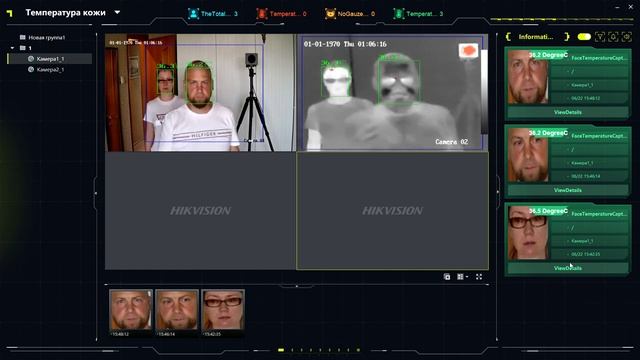
Task: Toggle the Information panel yellow switch
Action: point(584,37)
